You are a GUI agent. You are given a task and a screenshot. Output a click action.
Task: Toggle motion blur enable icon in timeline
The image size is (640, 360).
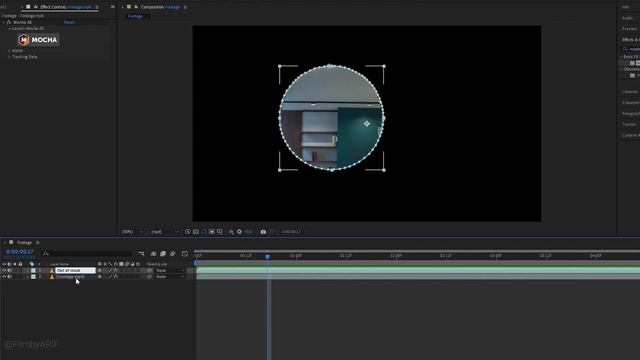pos(173,253)
